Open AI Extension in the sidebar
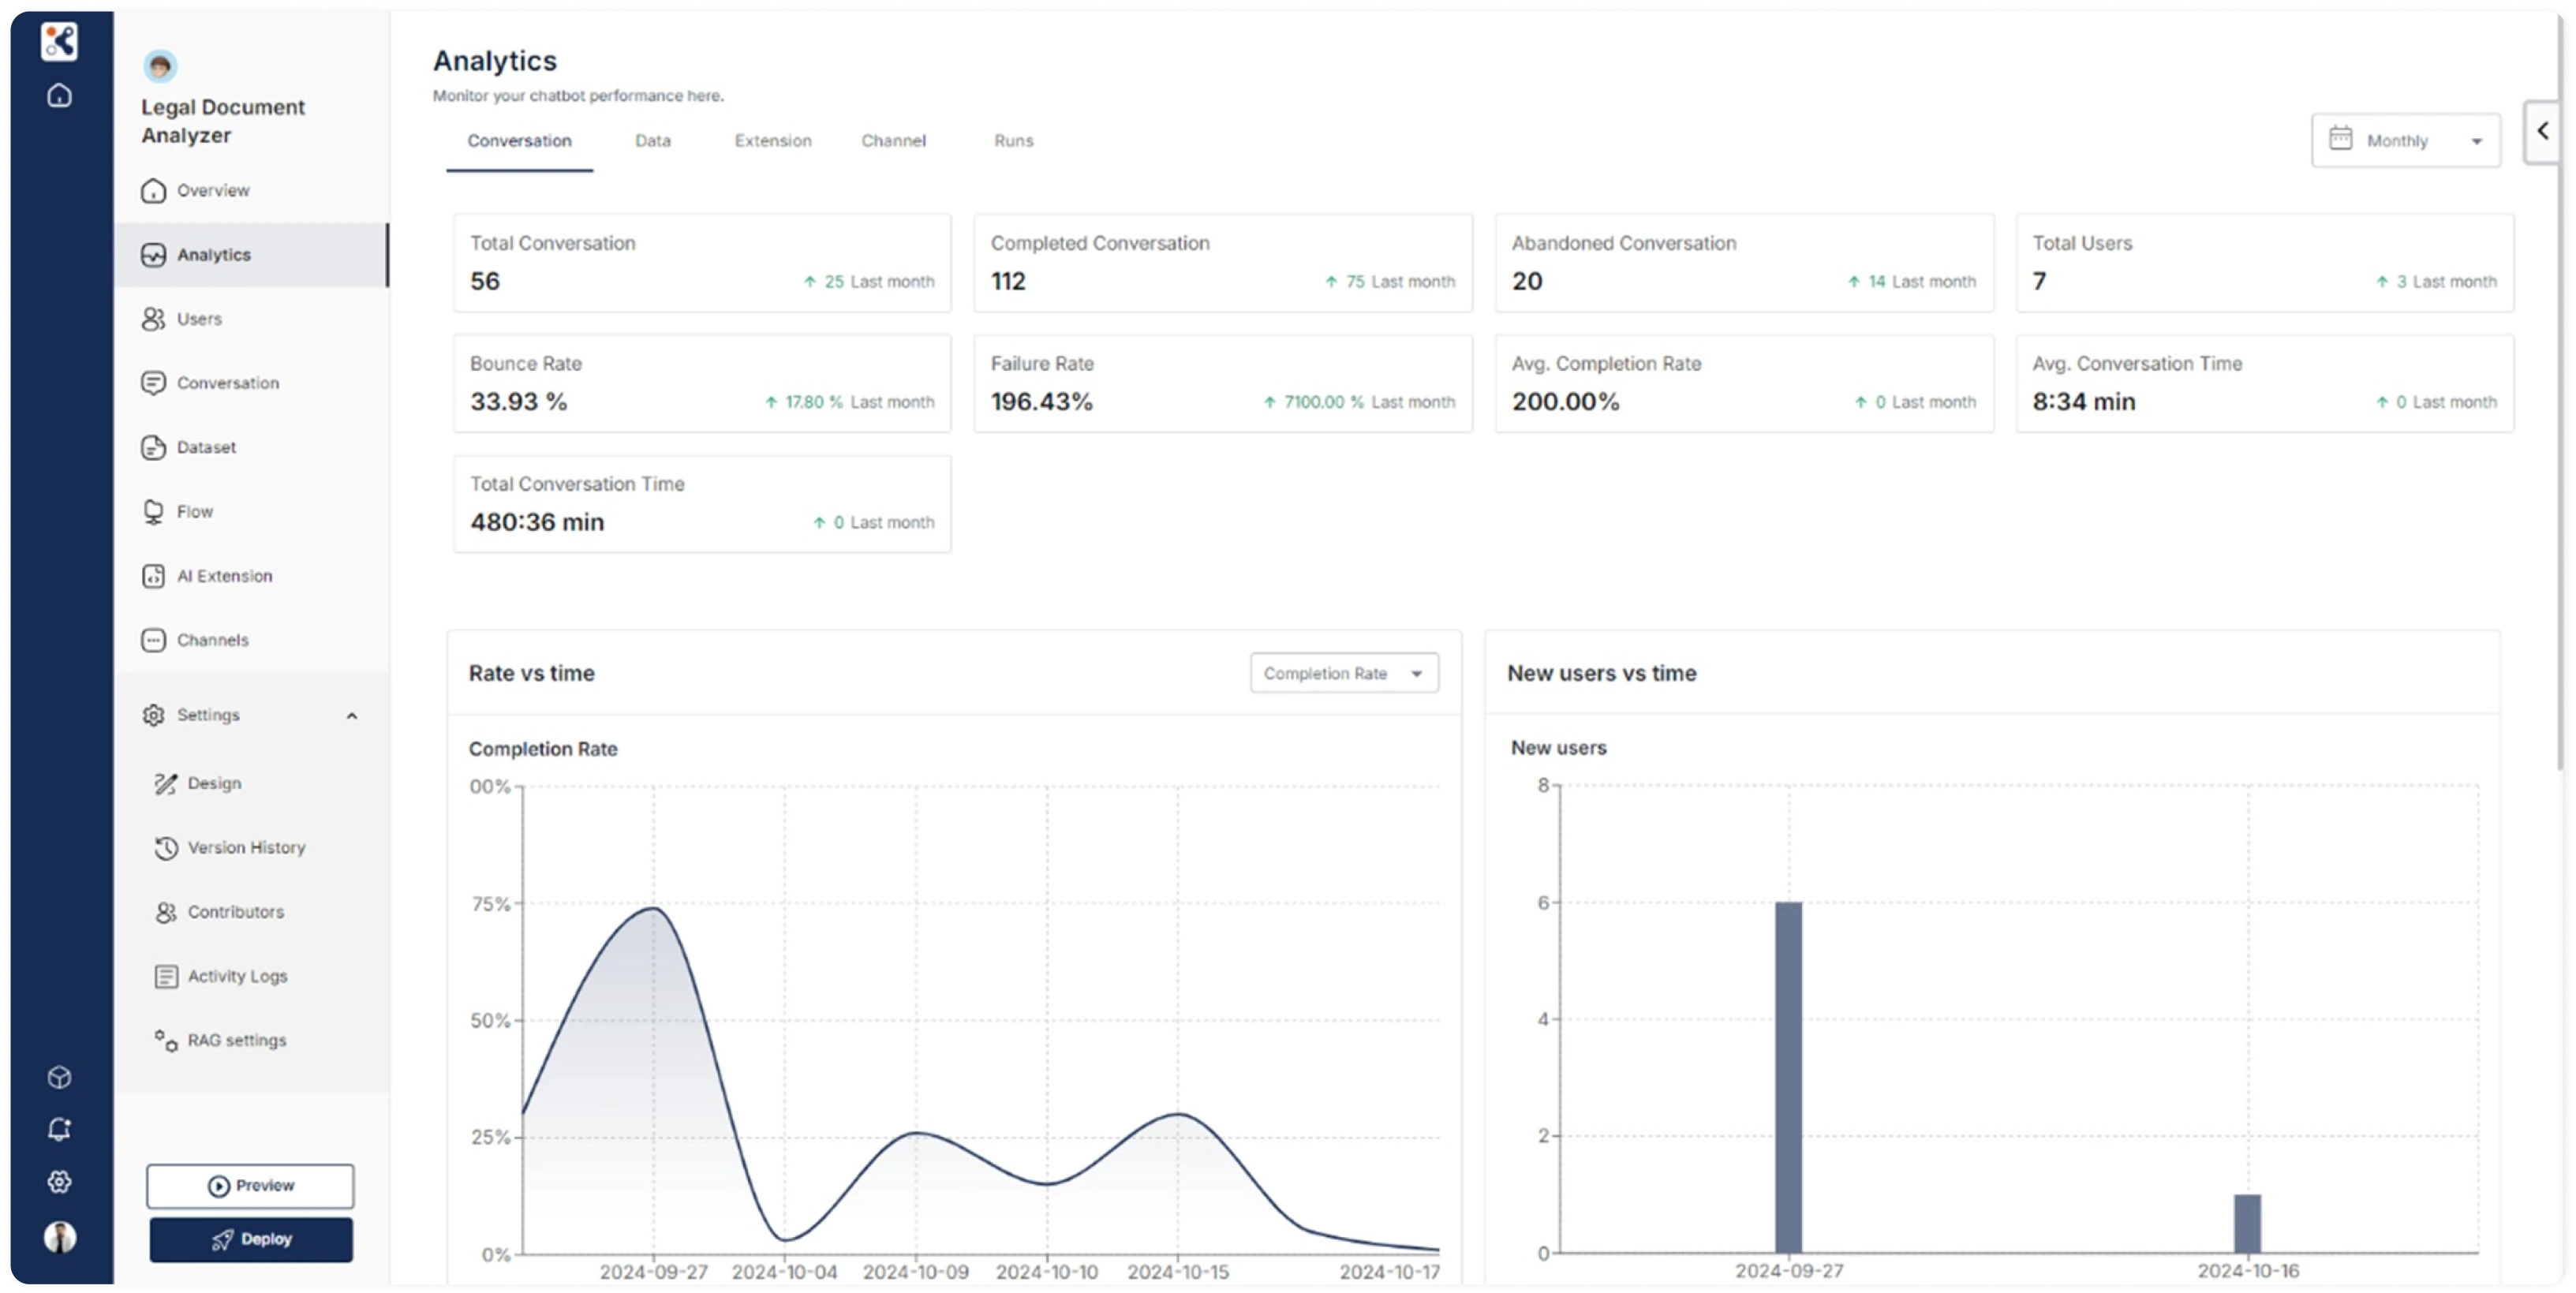This screenshot has width=2576, height=1293. tap(224, 576)
